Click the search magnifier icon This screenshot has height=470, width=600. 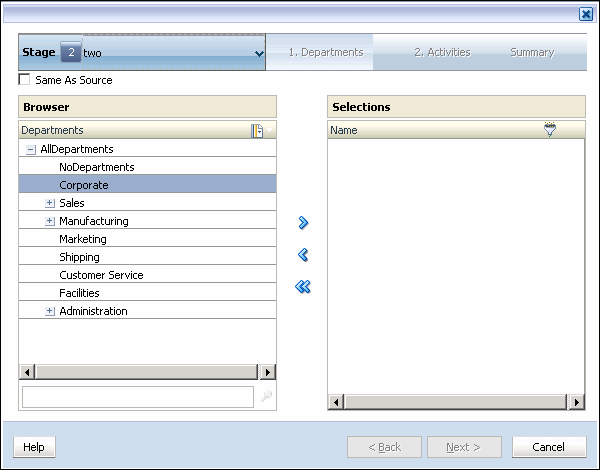pos(266,396)
